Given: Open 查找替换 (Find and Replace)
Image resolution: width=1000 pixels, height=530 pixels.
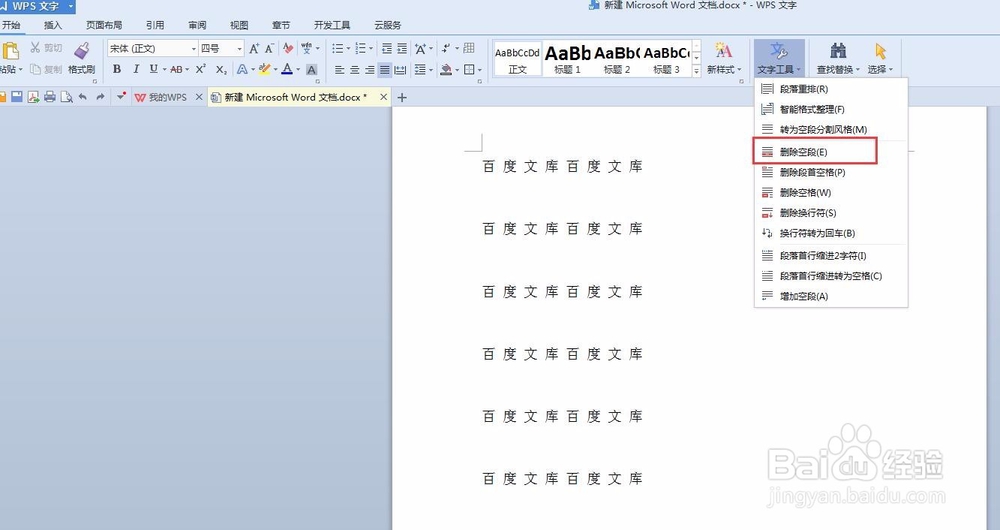Looking at the screenshot, I should pos(838,58).
